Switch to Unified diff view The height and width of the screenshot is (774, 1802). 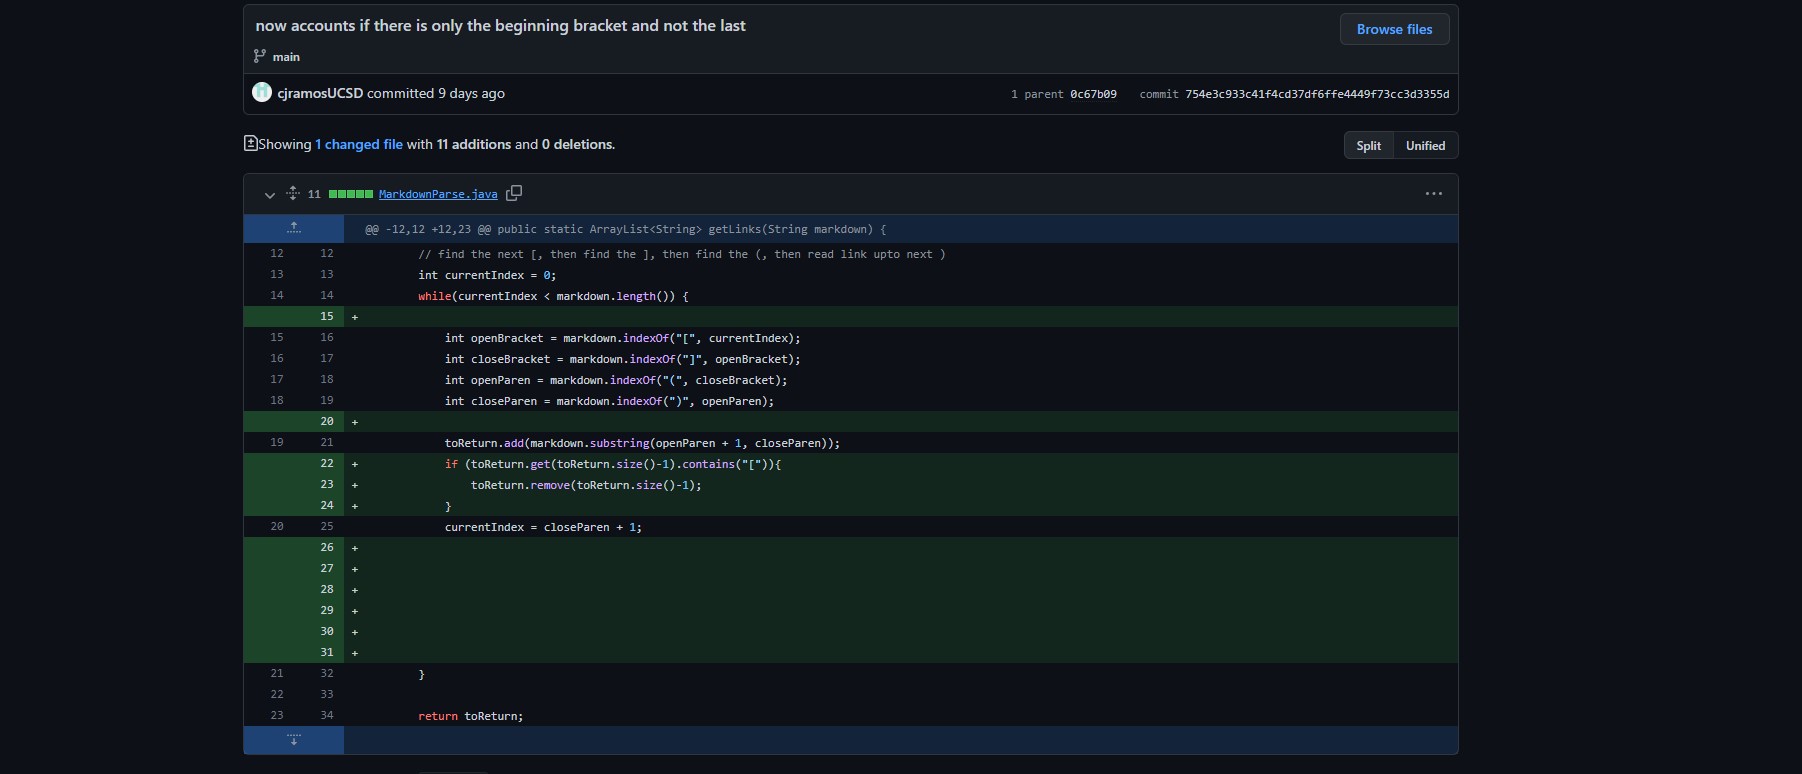[1425, 145]
